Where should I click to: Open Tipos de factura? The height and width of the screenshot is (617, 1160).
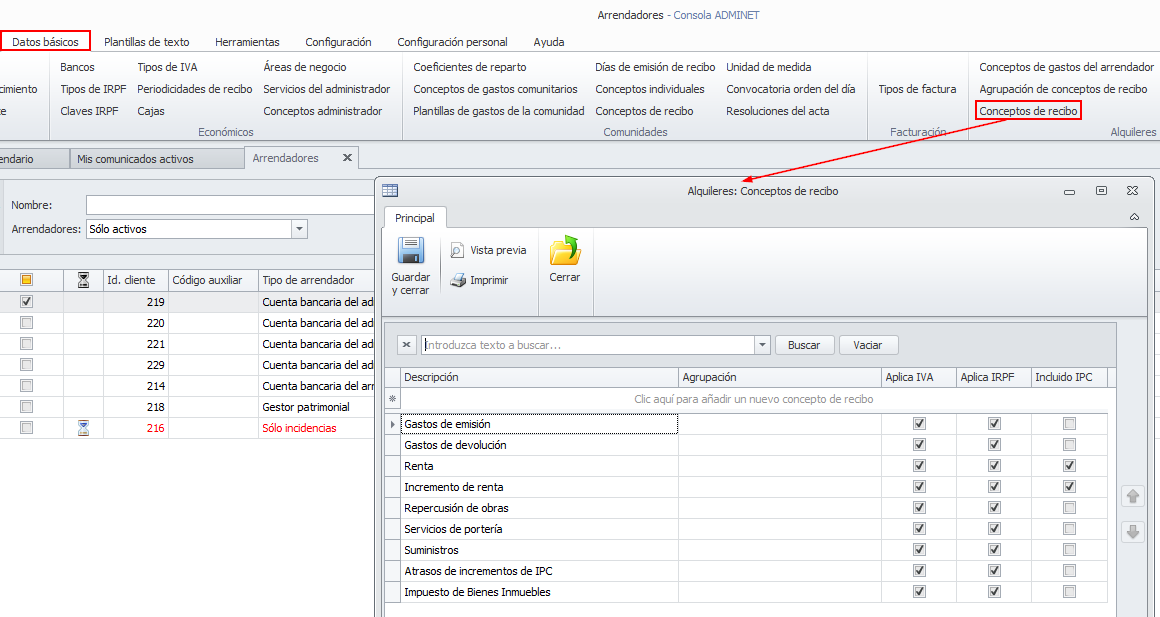coord(917,89)
